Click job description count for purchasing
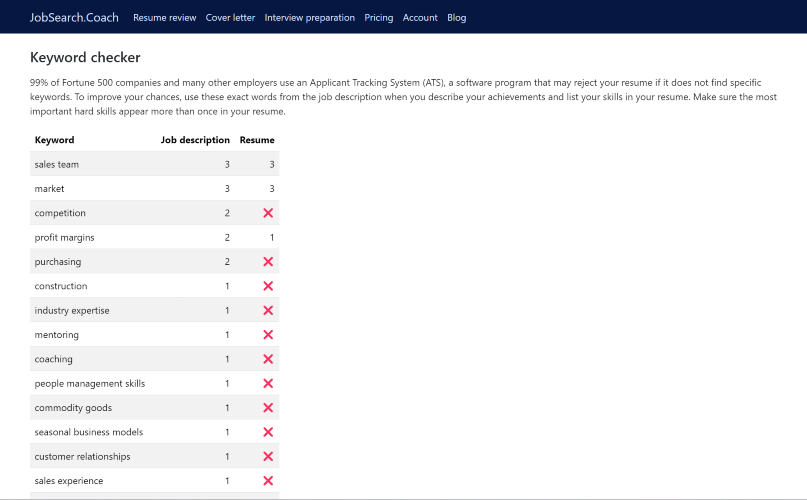Screen dimensions: 807x500 tap(227, 262)
